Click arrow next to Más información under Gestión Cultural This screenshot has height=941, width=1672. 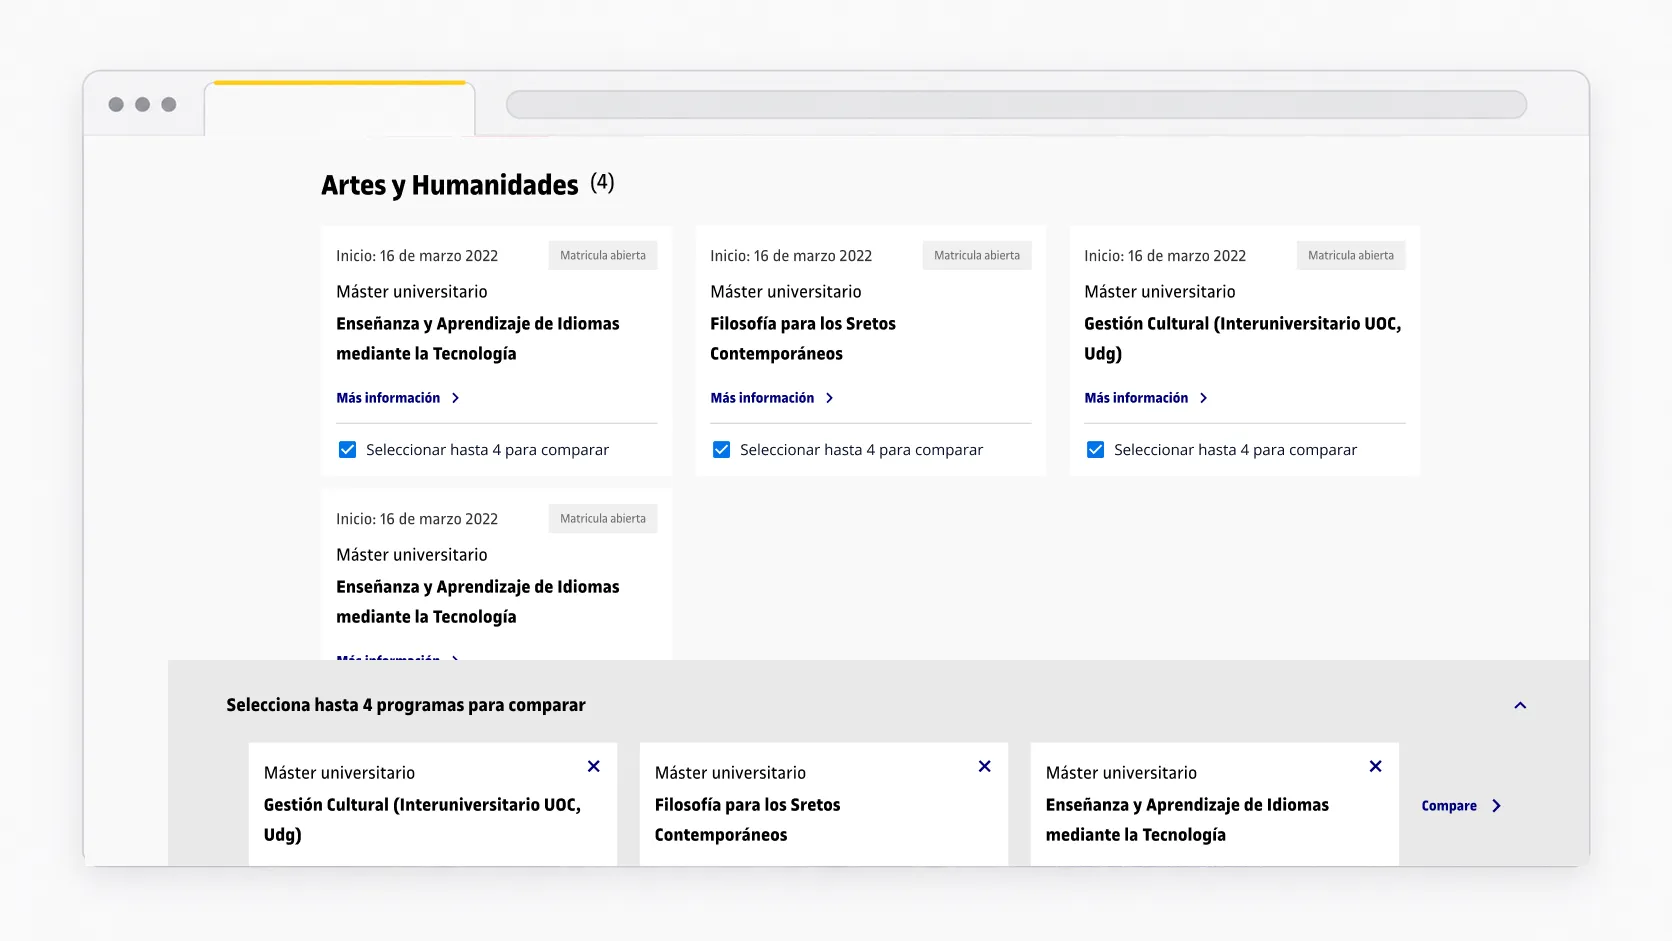click(1203, 398)
